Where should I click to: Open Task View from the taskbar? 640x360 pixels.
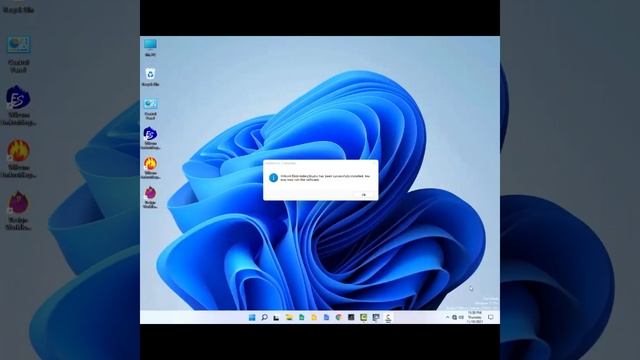pos(276,318)
